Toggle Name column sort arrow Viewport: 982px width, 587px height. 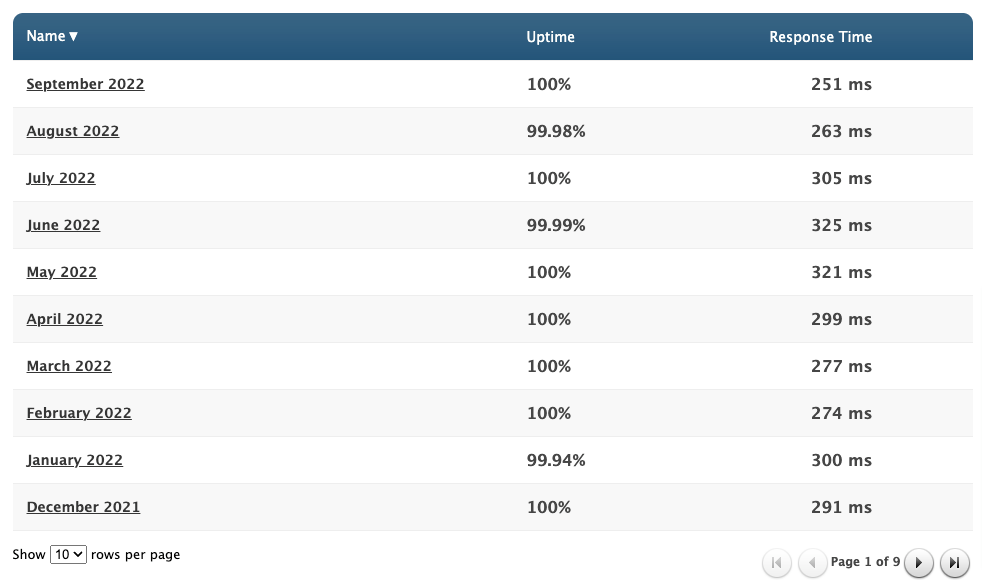tap(73, 37)
